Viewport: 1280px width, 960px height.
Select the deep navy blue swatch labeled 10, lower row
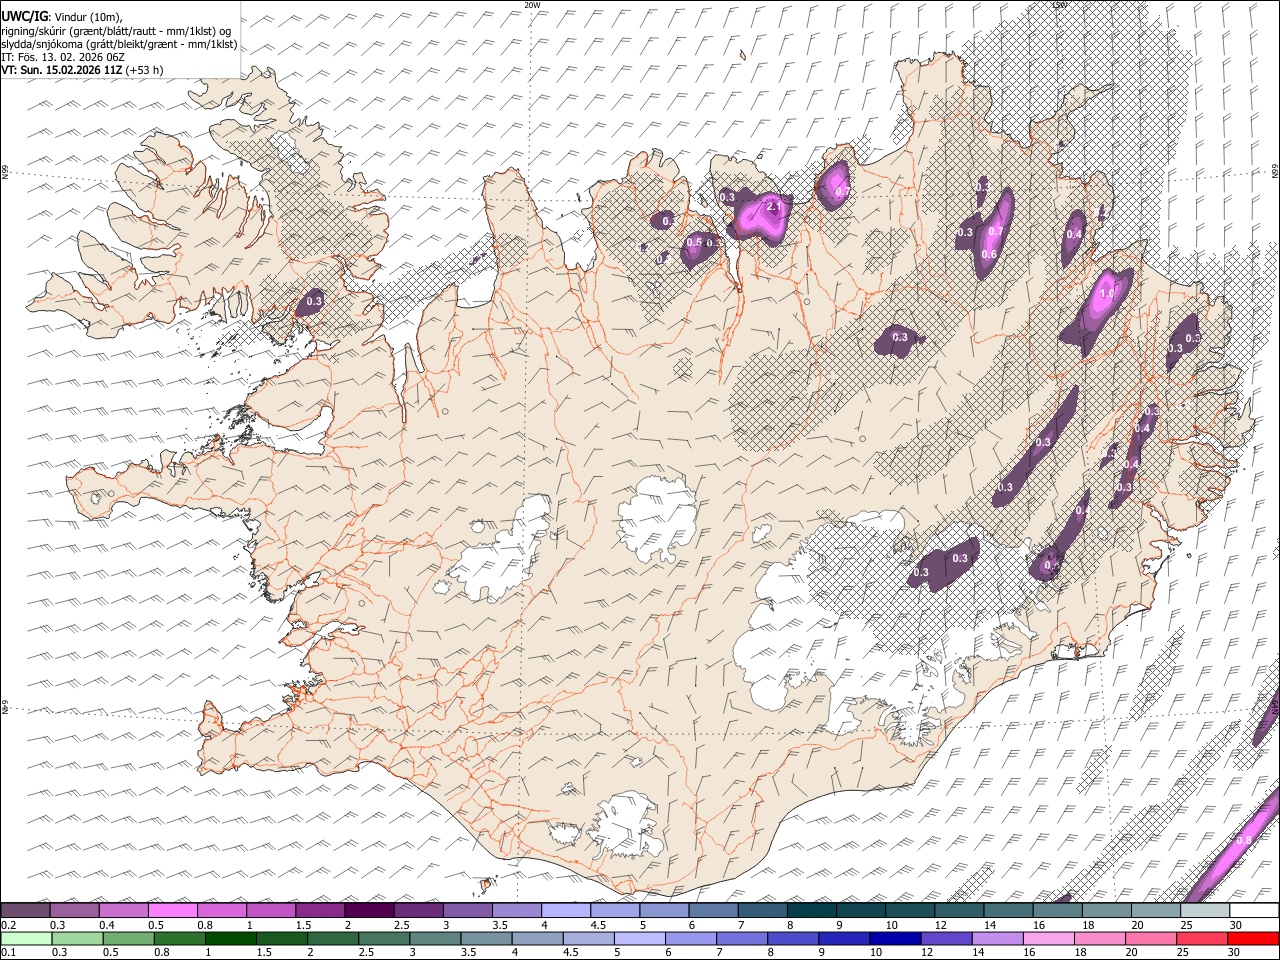pos(895,939)
